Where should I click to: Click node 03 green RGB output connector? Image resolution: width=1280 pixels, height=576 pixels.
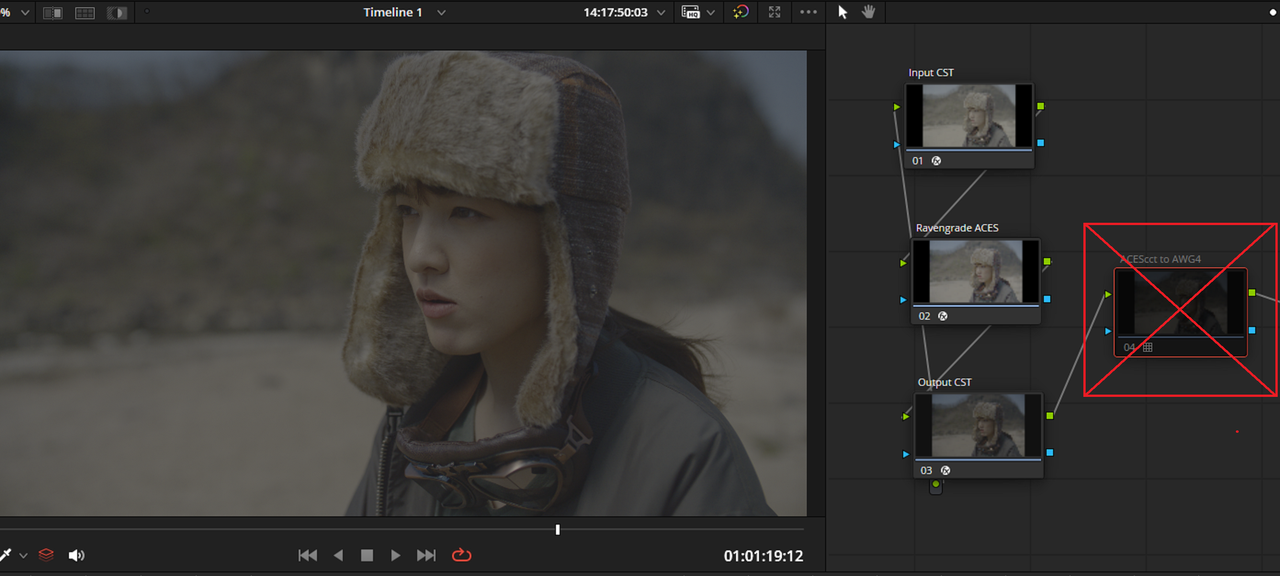pos(1049,415)
